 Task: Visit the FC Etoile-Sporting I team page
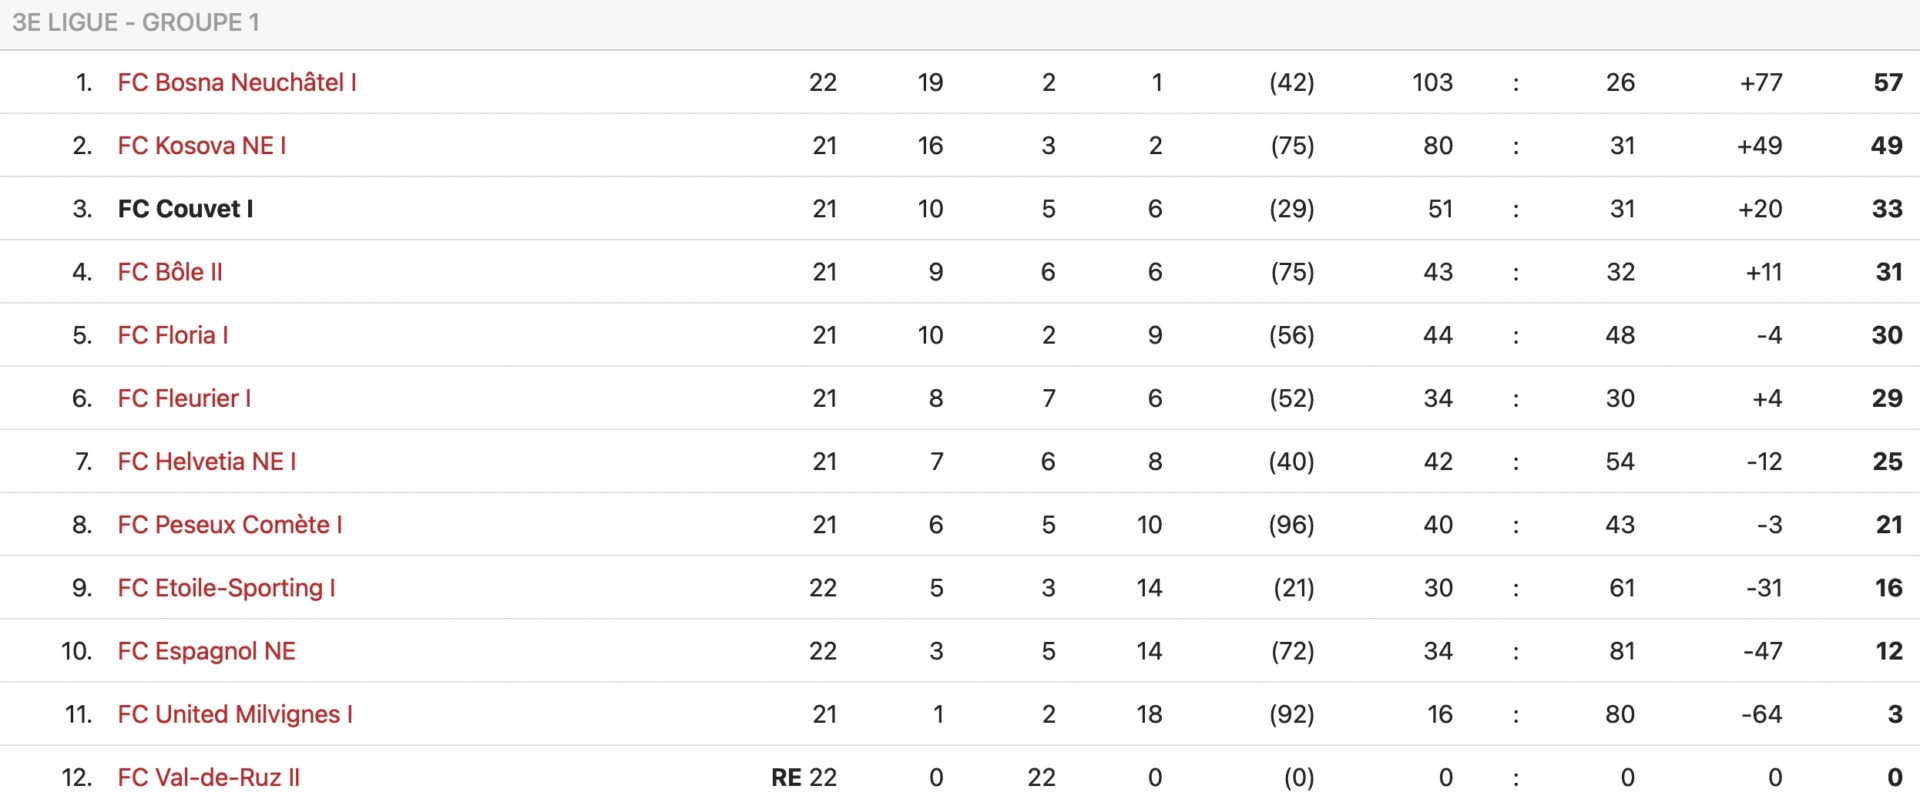click(x=226, y=587)
